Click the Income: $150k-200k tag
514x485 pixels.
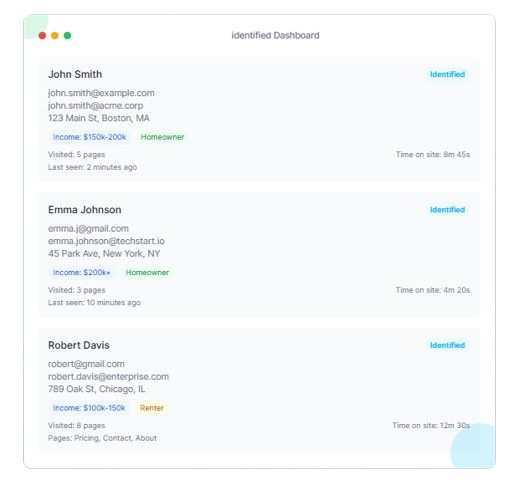coord(89,137)
